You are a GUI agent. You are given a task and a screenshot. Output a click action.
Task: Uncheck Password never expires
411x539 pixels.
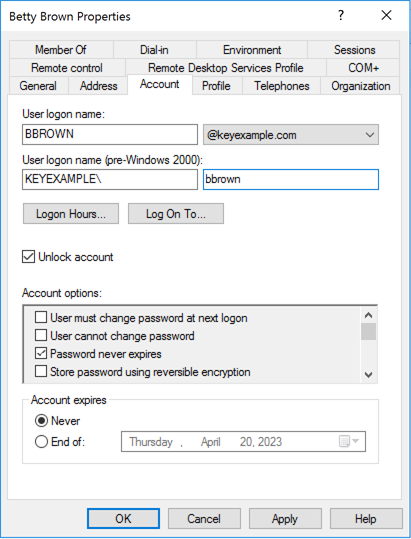click(41, 353)
